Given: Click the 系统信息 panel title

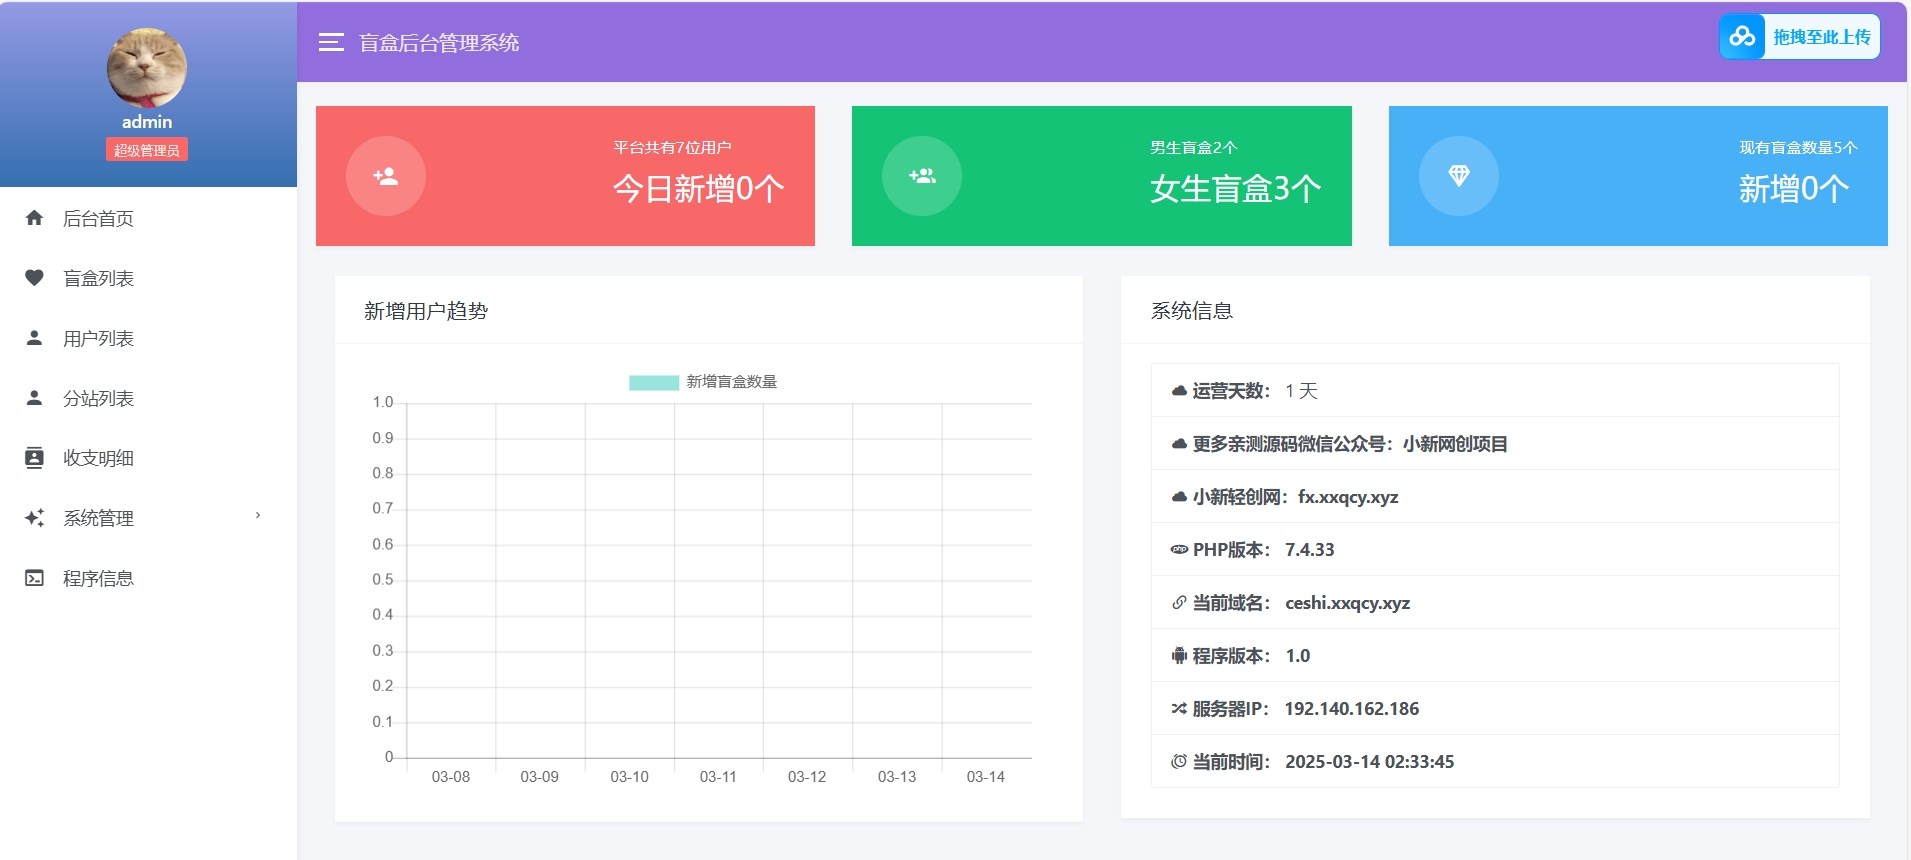Looking at the screenshot, I should click(1192, 311).
